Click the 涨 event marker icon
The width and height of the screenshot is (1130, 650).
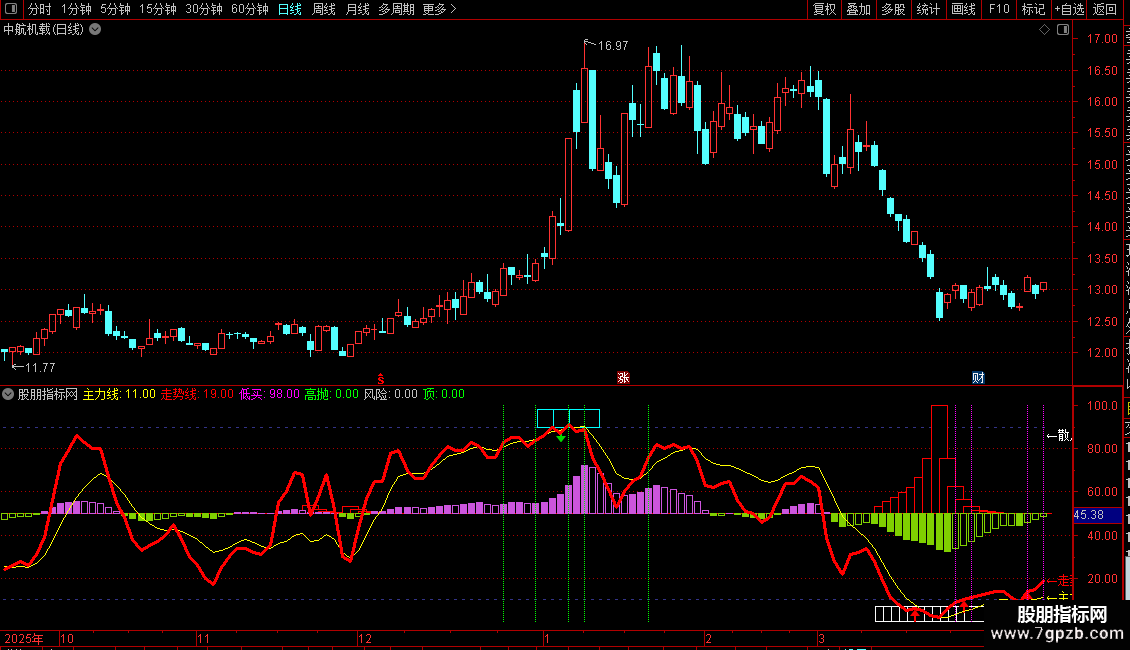coord(623,378)
